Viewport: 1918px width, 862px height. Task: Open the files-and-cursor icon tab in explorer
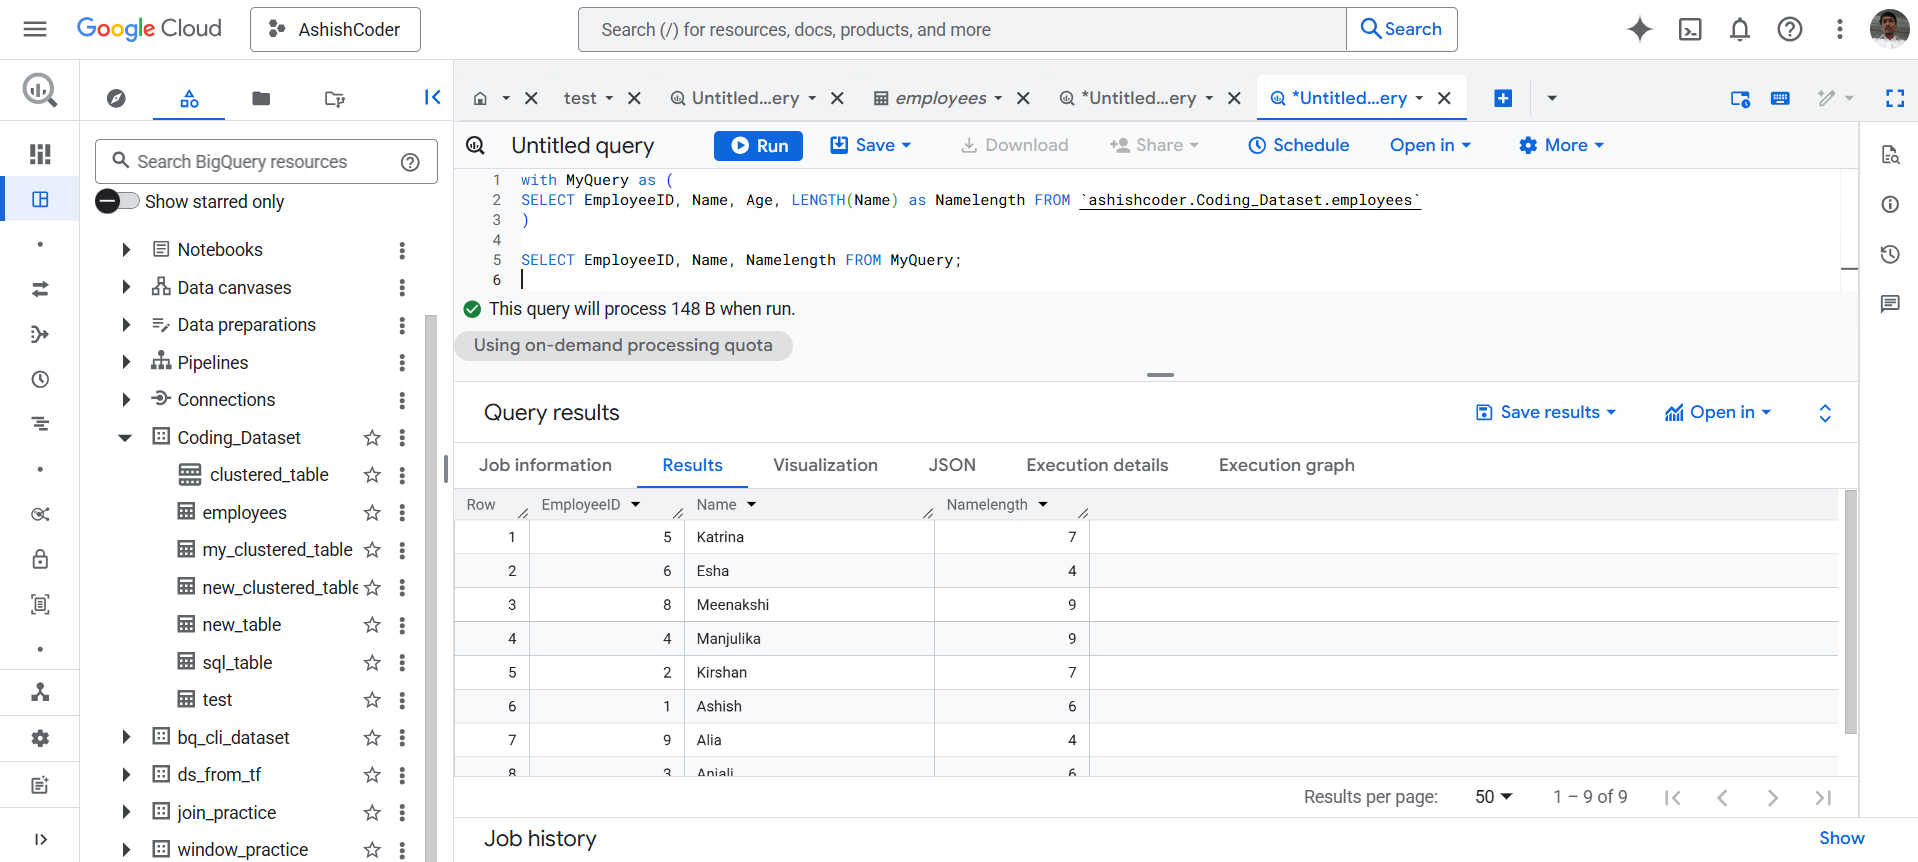(334, 98)
